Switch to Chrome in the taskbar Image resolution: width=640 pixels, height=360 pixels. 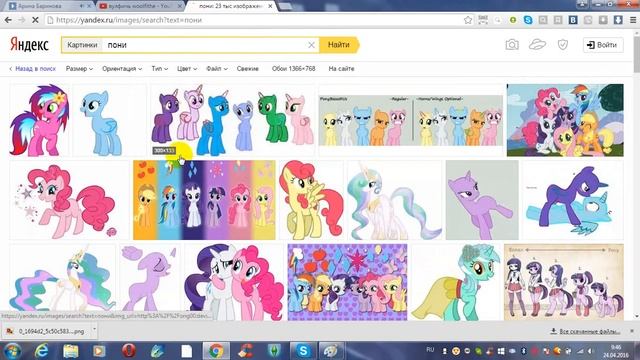(x=216, y=351)
